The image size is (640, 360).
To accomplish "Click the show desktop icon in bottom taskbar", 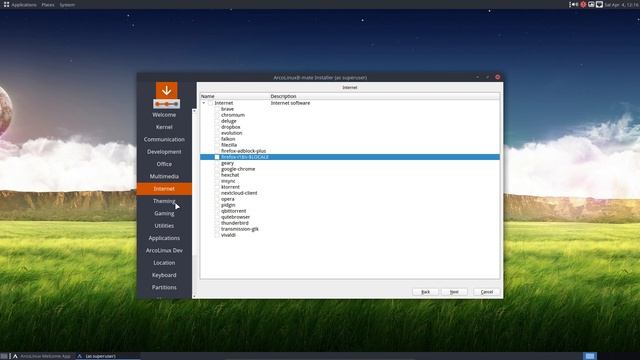I will tap(4, 356).
